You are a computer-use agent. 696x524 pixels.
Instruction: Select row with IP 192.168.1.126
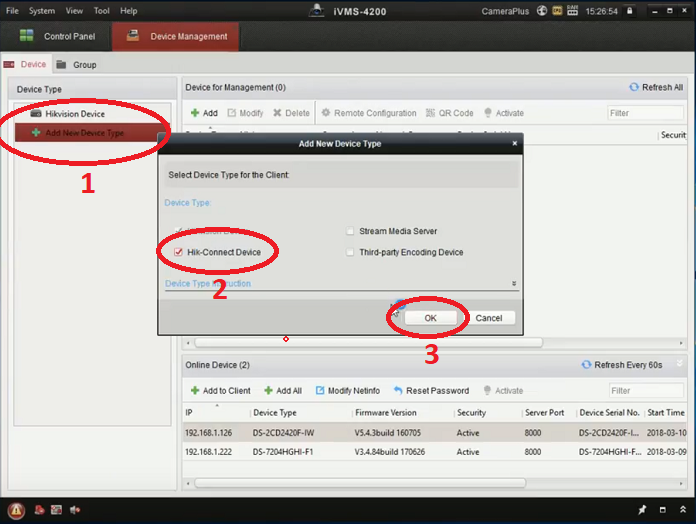(435, 433)
